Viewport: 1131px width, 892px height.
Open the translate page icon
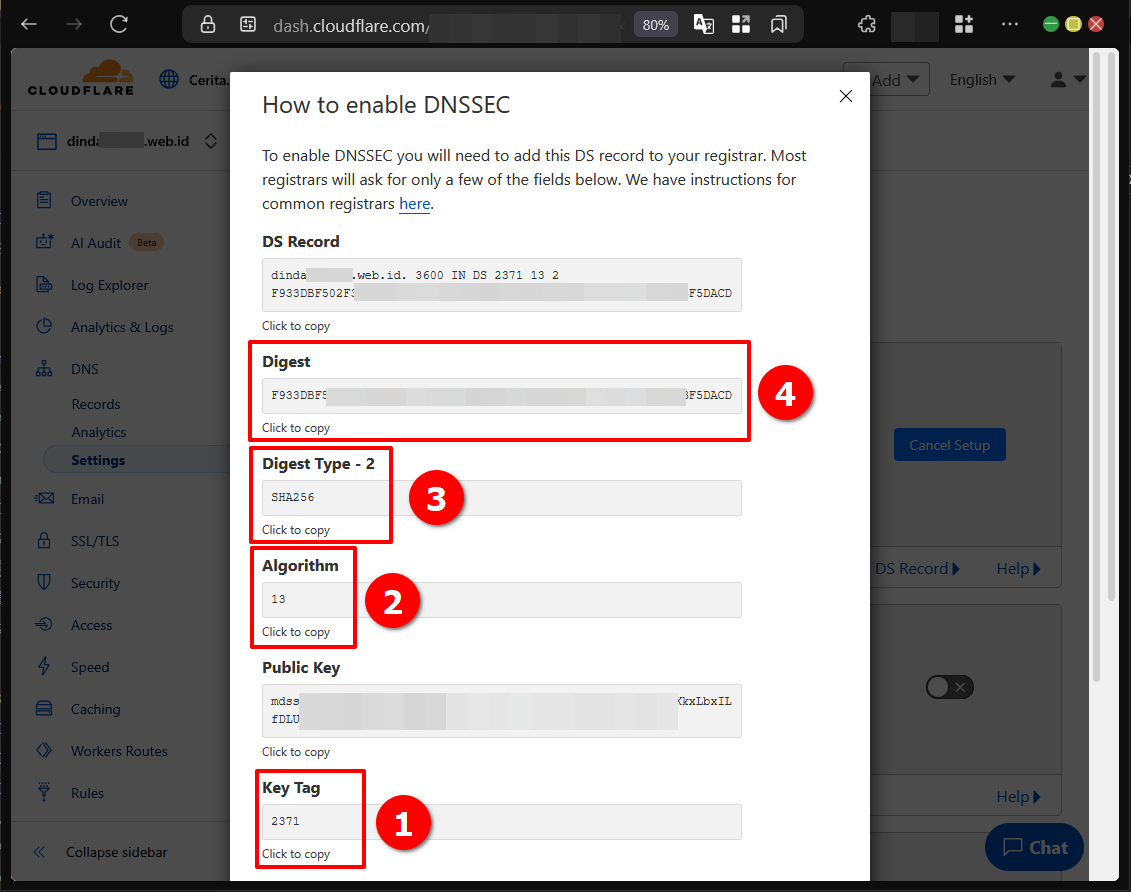(x=703, y=25)
